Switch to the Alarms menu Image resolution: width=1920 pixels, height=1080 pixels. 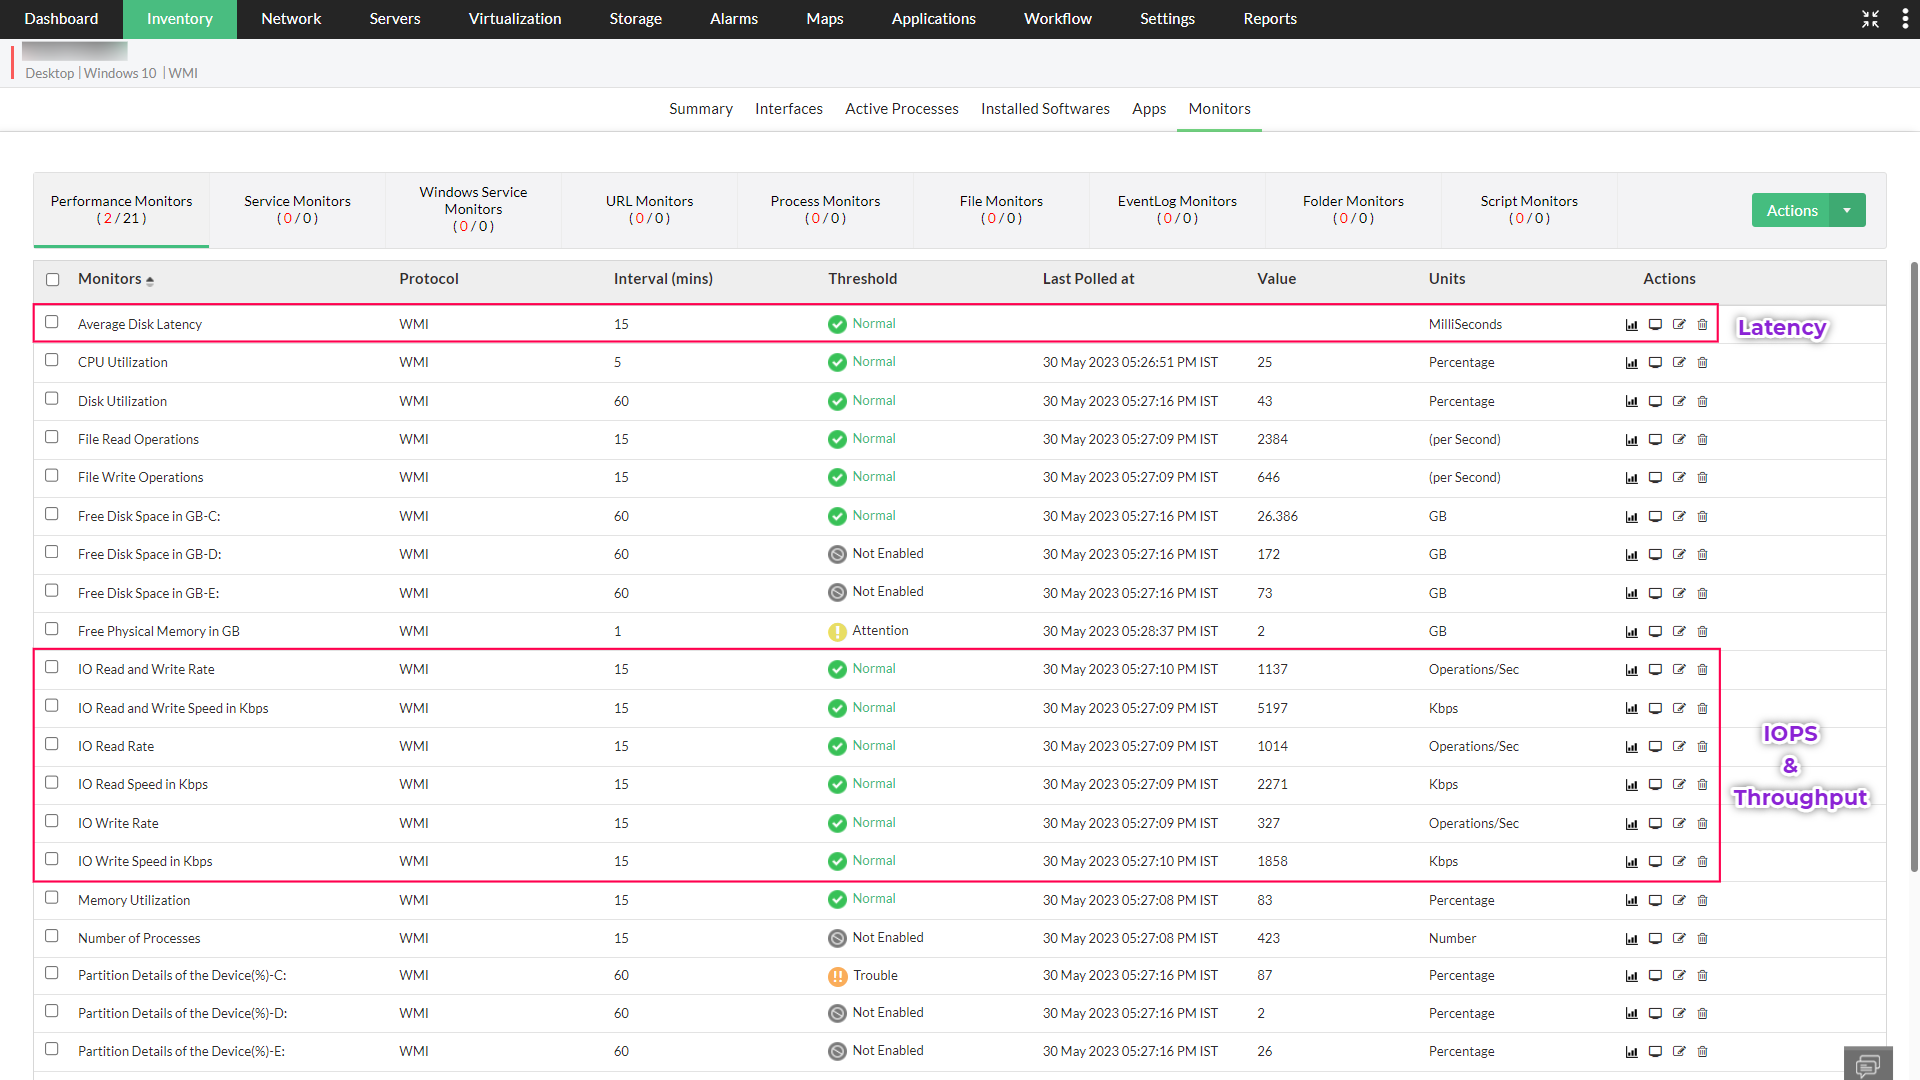[x=733, y=19]
